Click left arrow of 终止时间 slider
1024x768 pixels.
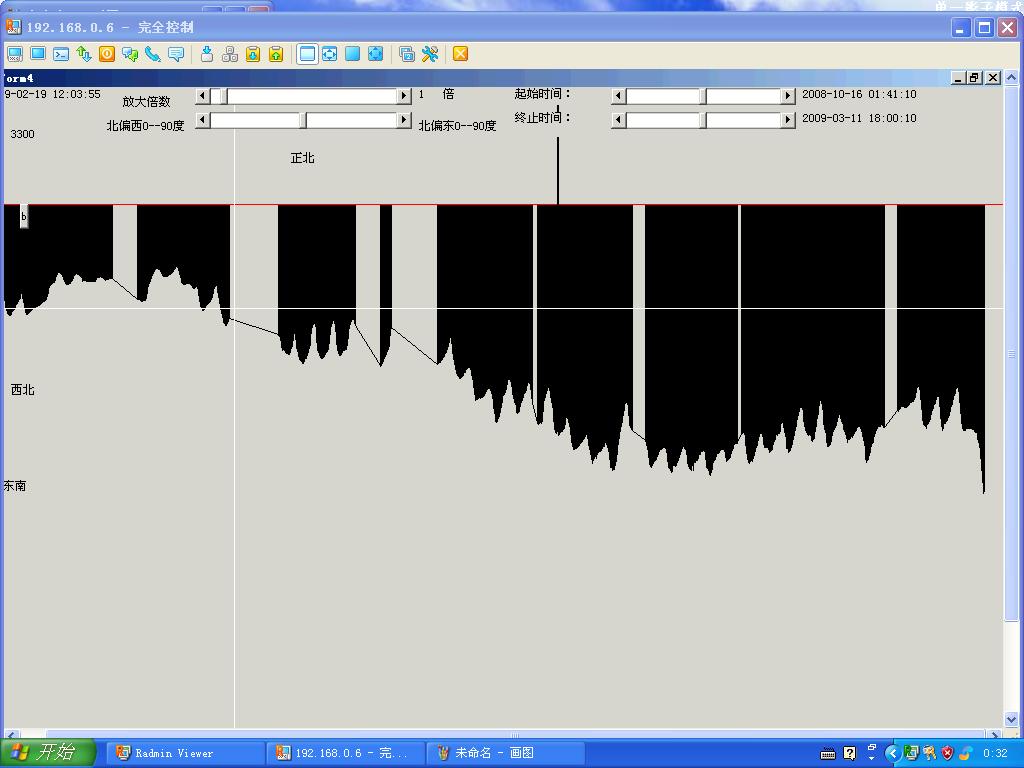click(x=618, y=120)
